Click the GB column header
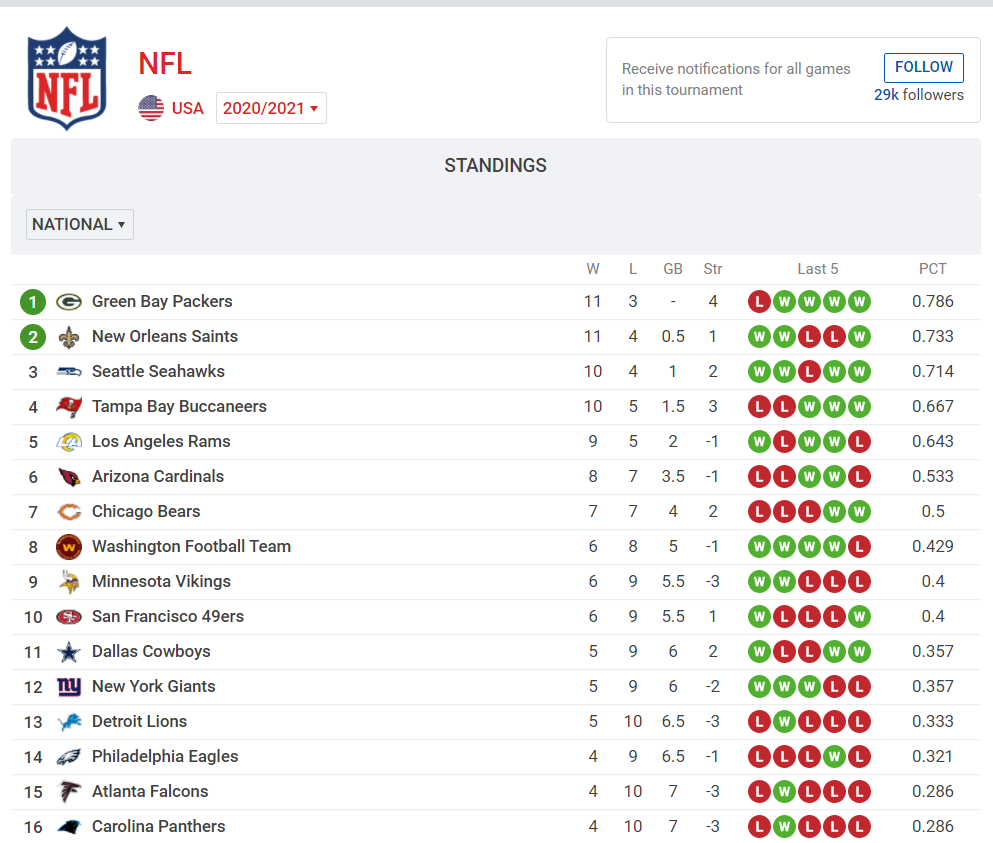The image size is (993, 843). 673,269
